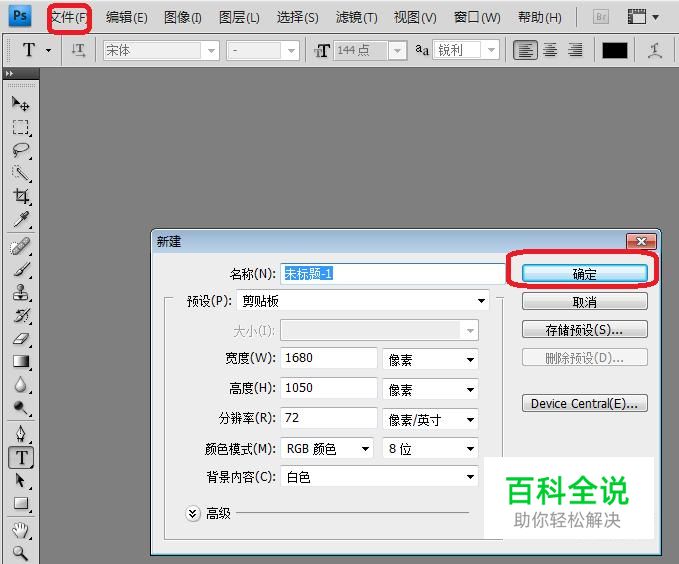Open the 图像(I) menu
This screenshot has width=679, height=564.
183,18
